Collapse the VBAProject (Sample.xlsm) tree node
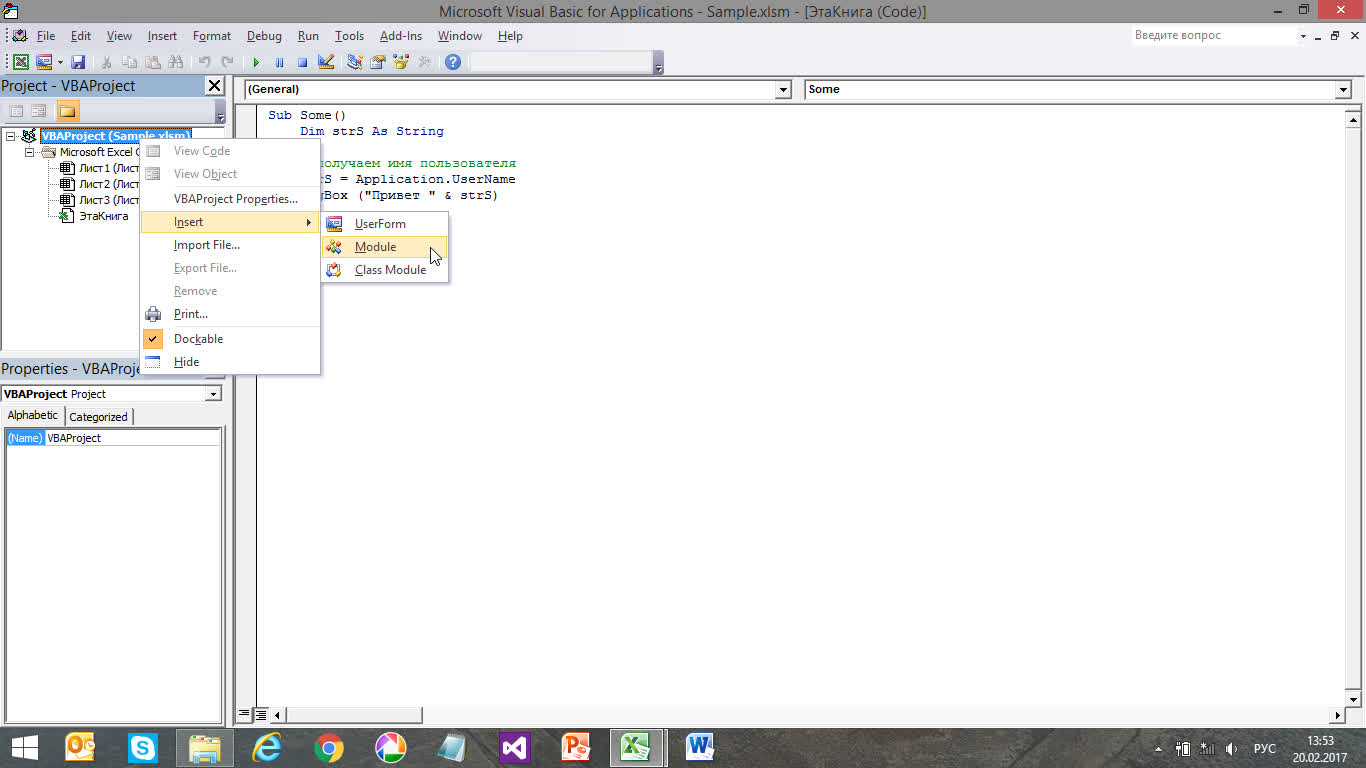Viewport: 1366px width, 768px height. [x=11, y=136]
